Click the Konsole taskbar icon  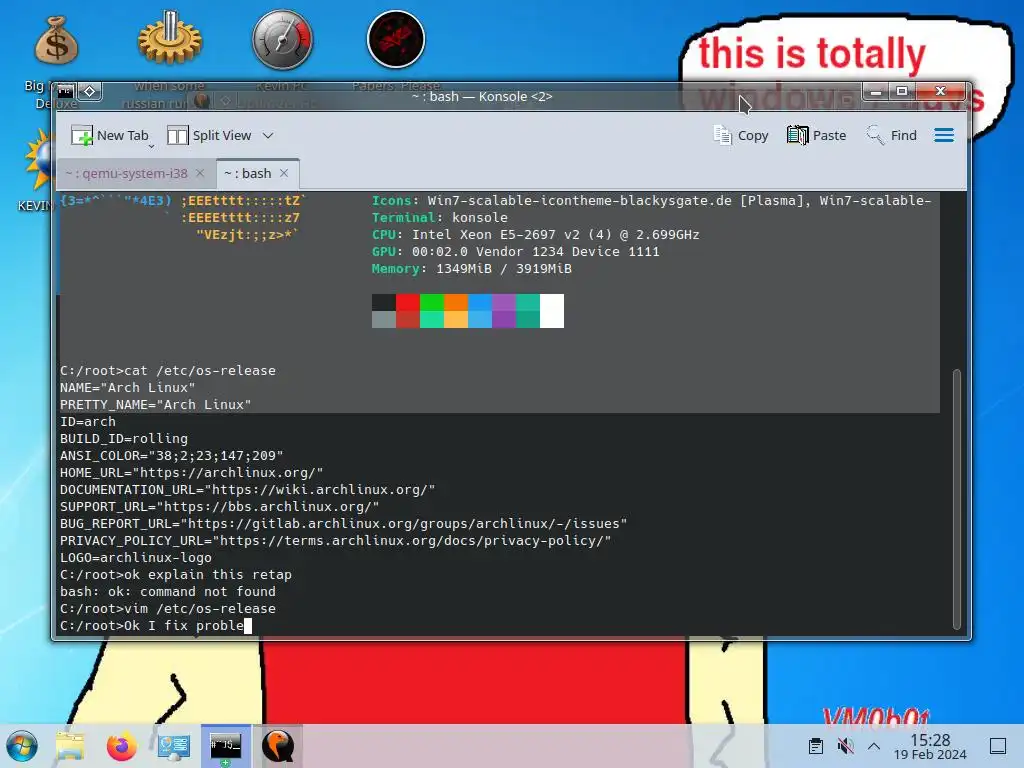point(225,746)
